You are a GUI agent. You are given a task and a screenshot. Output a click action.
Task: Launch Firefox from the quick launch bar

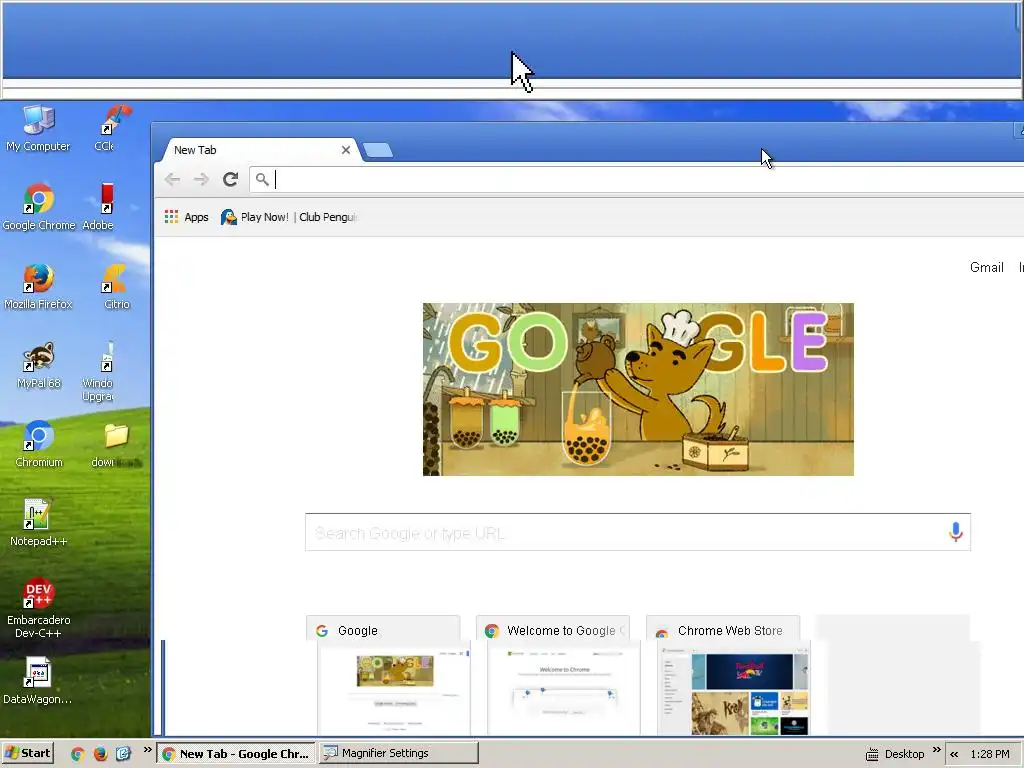(x=100, y=754)
